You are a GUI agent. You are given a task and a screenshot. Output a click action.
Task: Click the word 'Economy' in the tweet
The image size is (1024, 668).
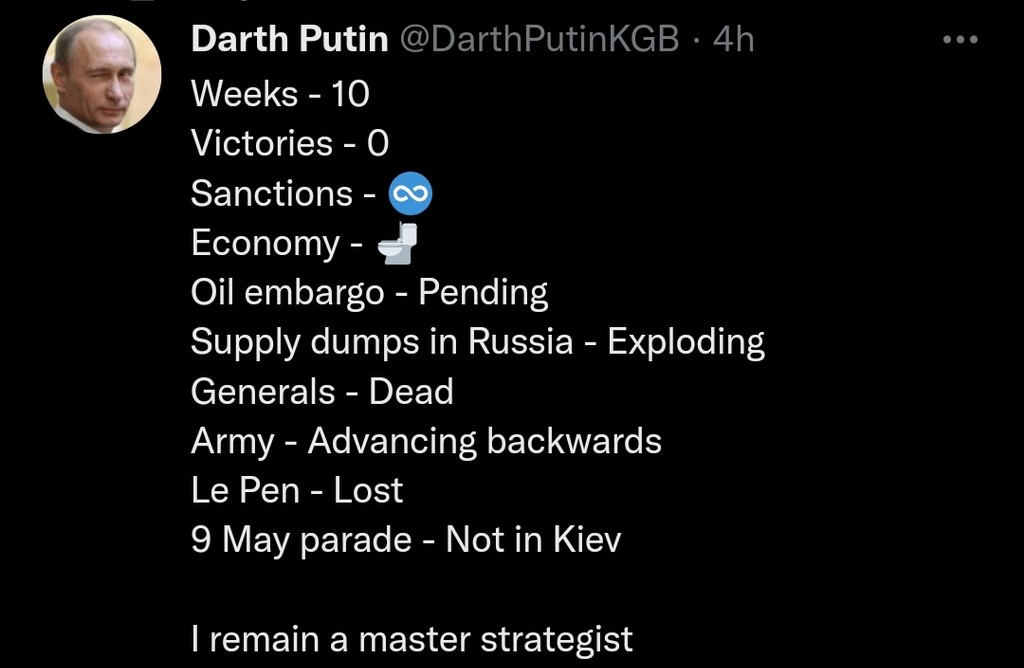click(265, 243)
